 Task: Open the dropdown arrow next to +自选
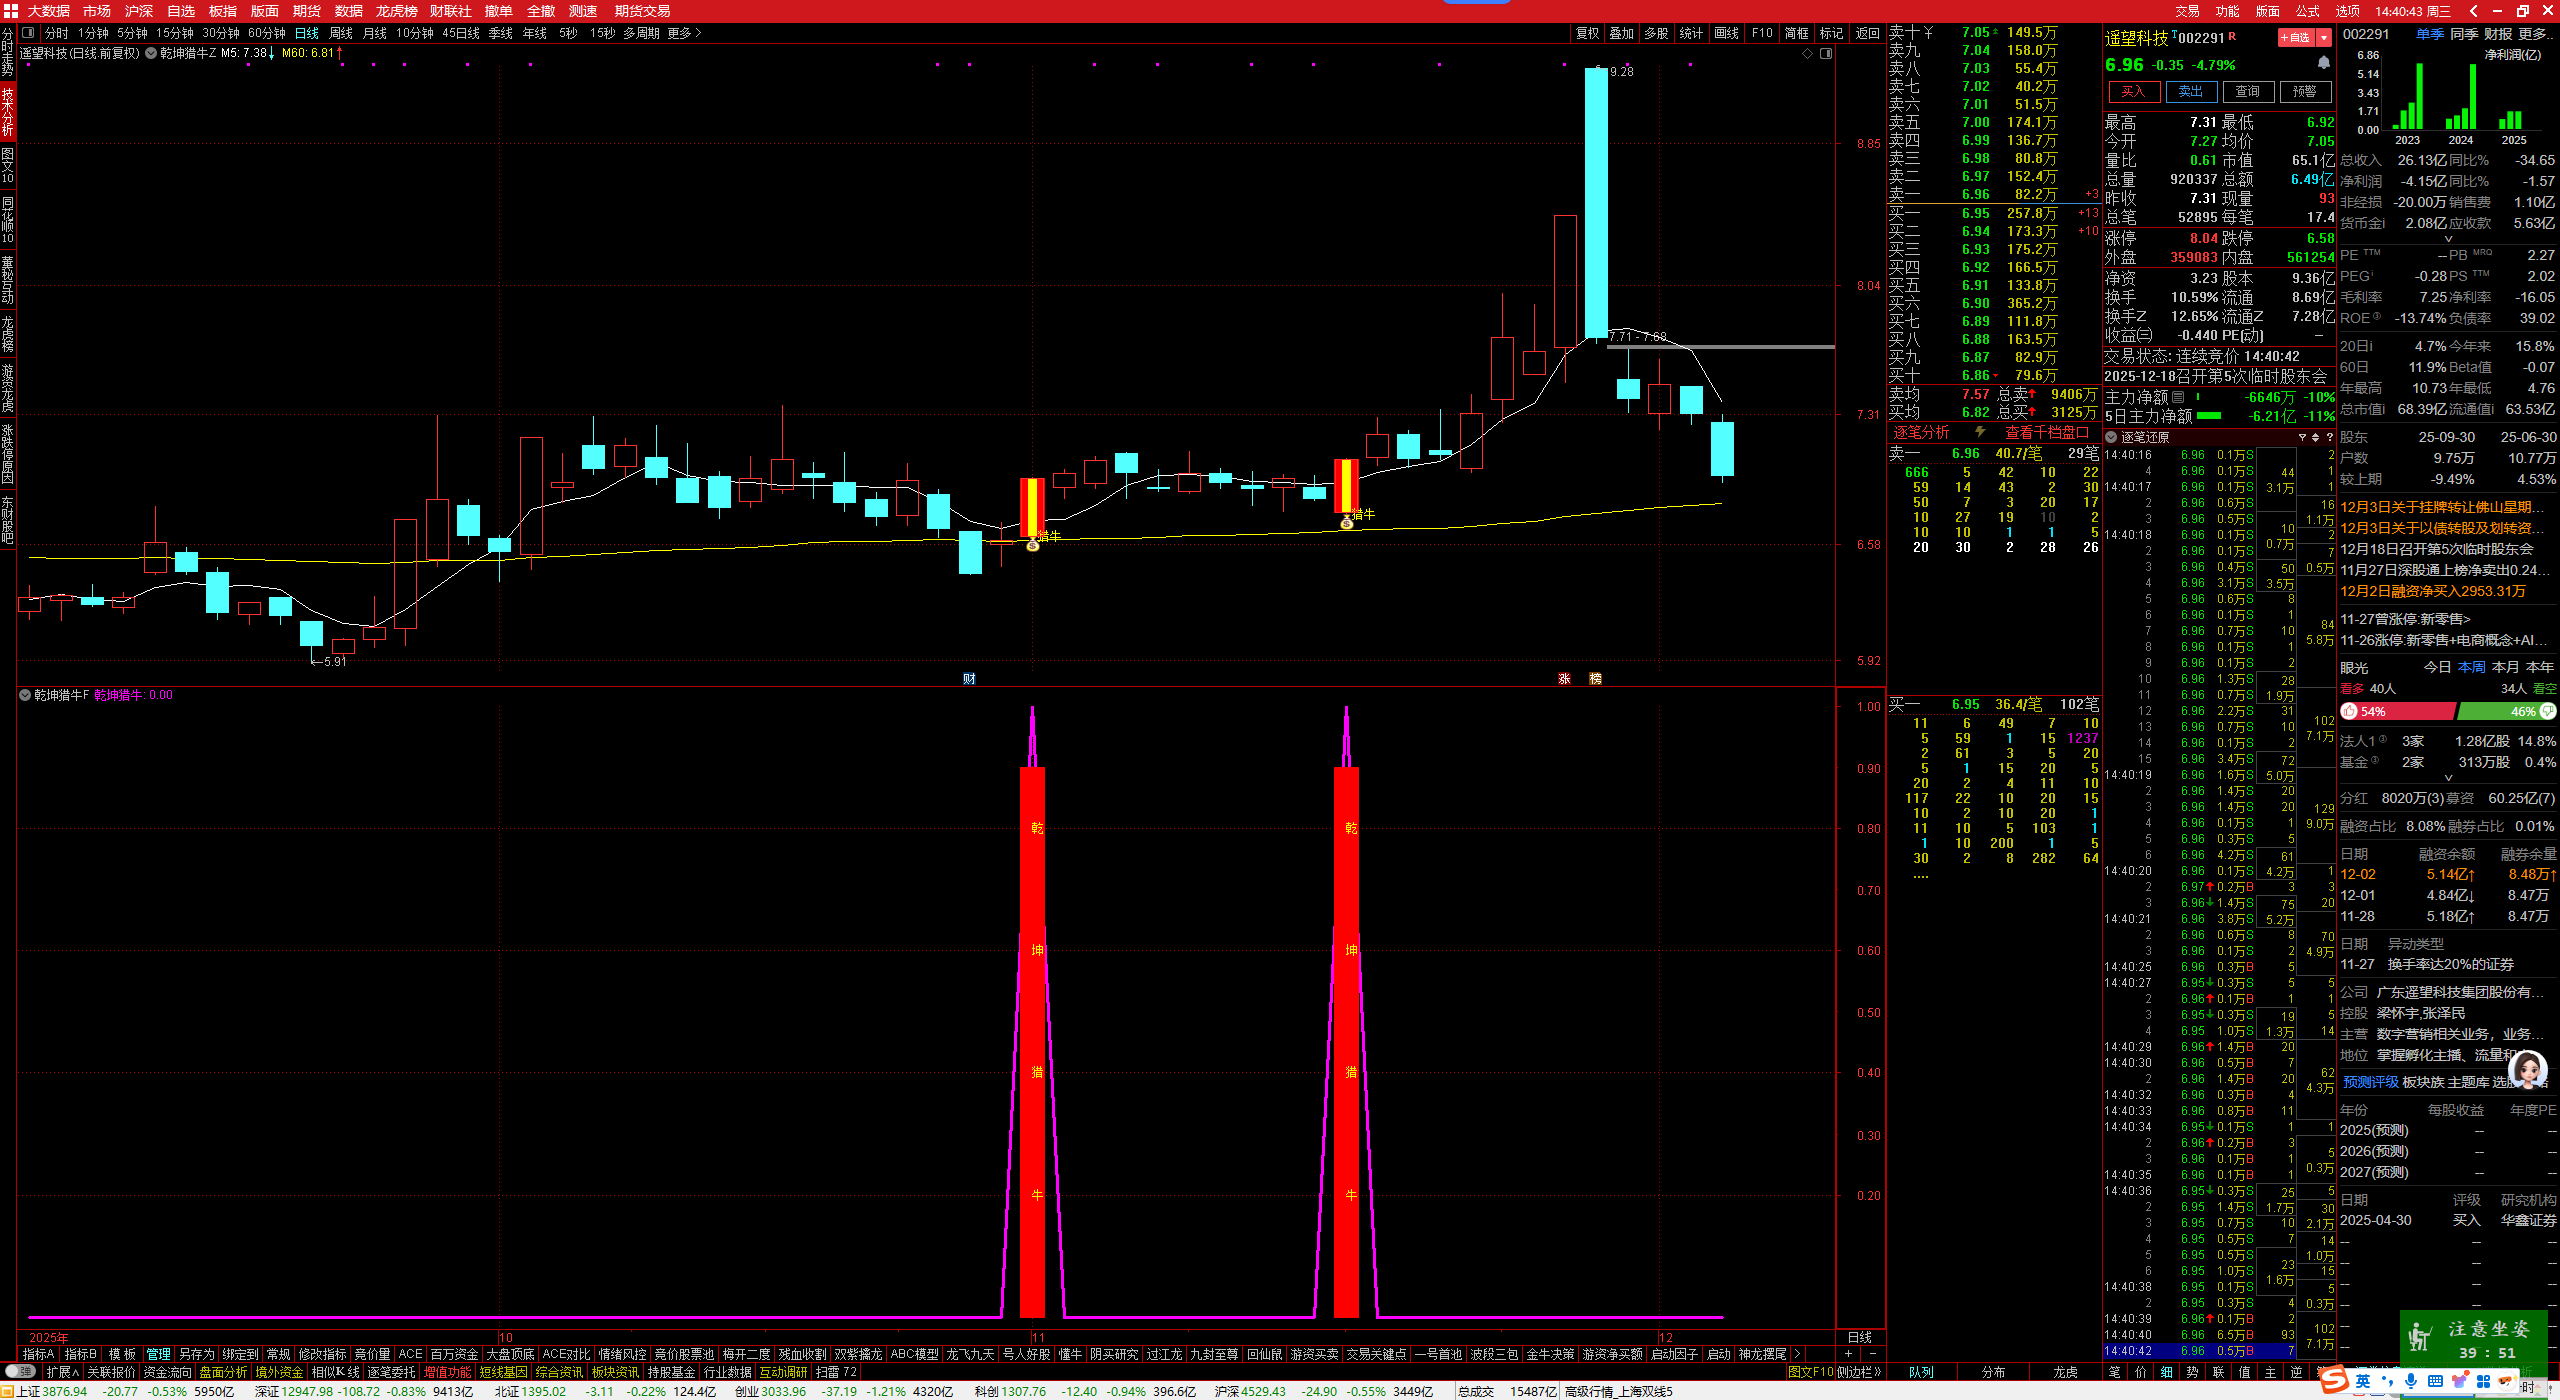coord(2324,37)
